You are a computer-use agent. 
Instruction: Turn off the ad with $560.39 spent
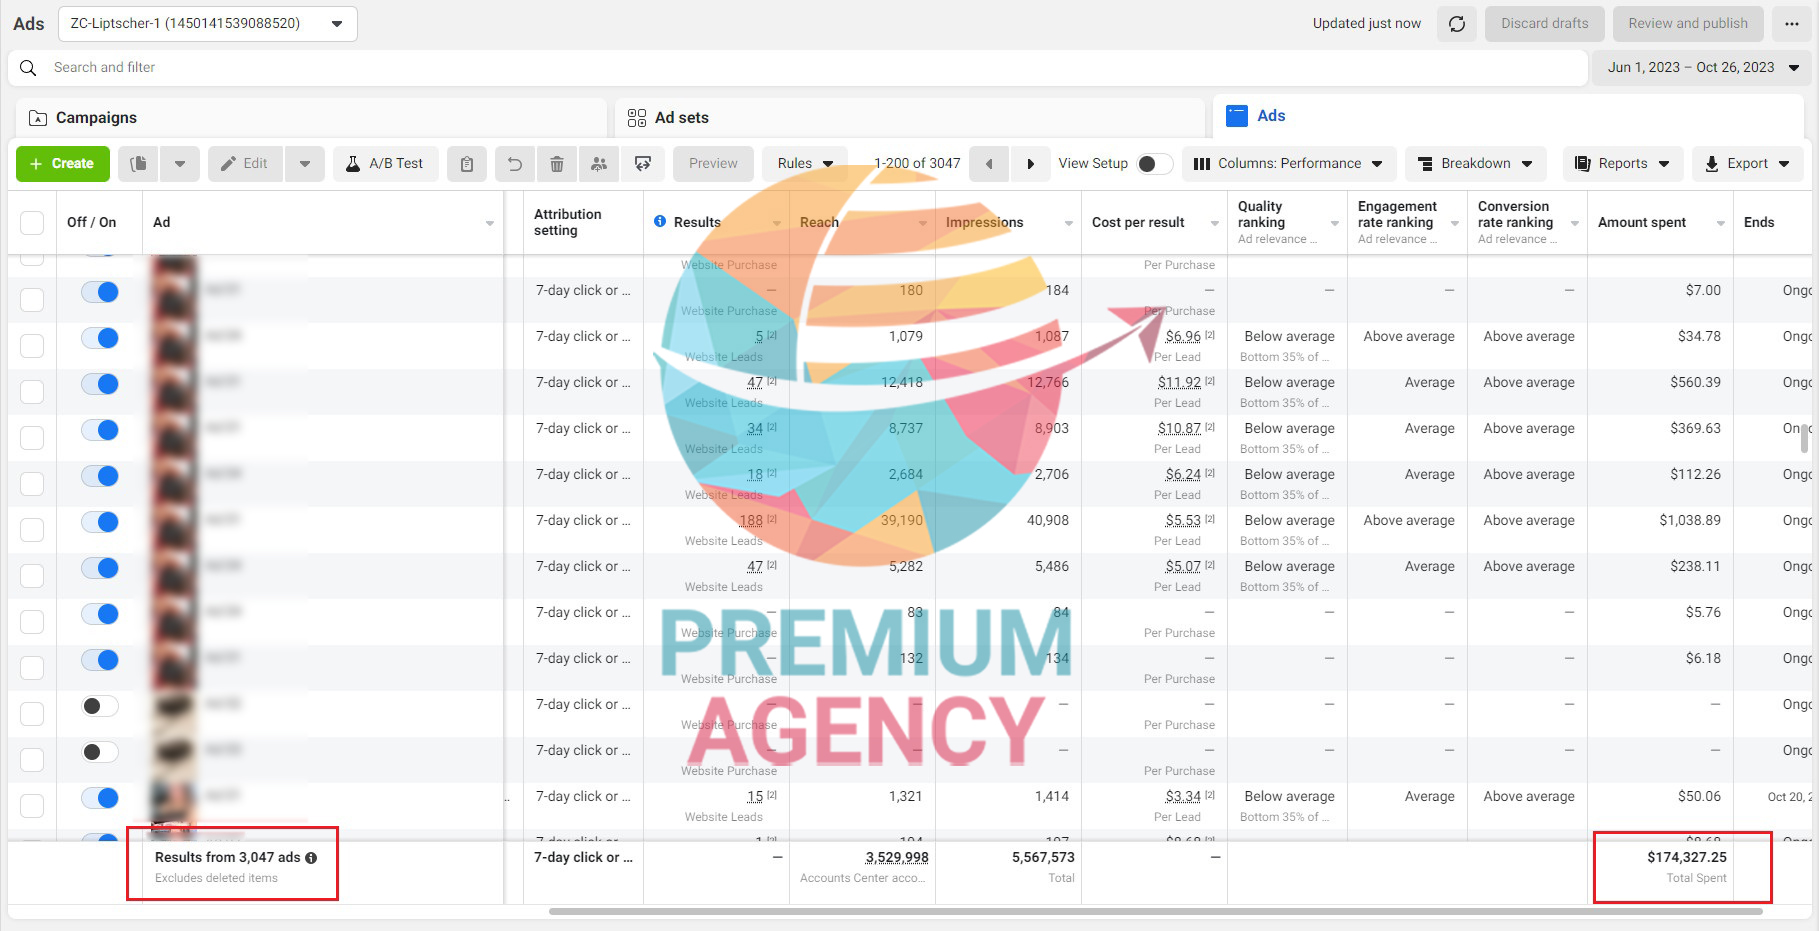coord(100,384)
